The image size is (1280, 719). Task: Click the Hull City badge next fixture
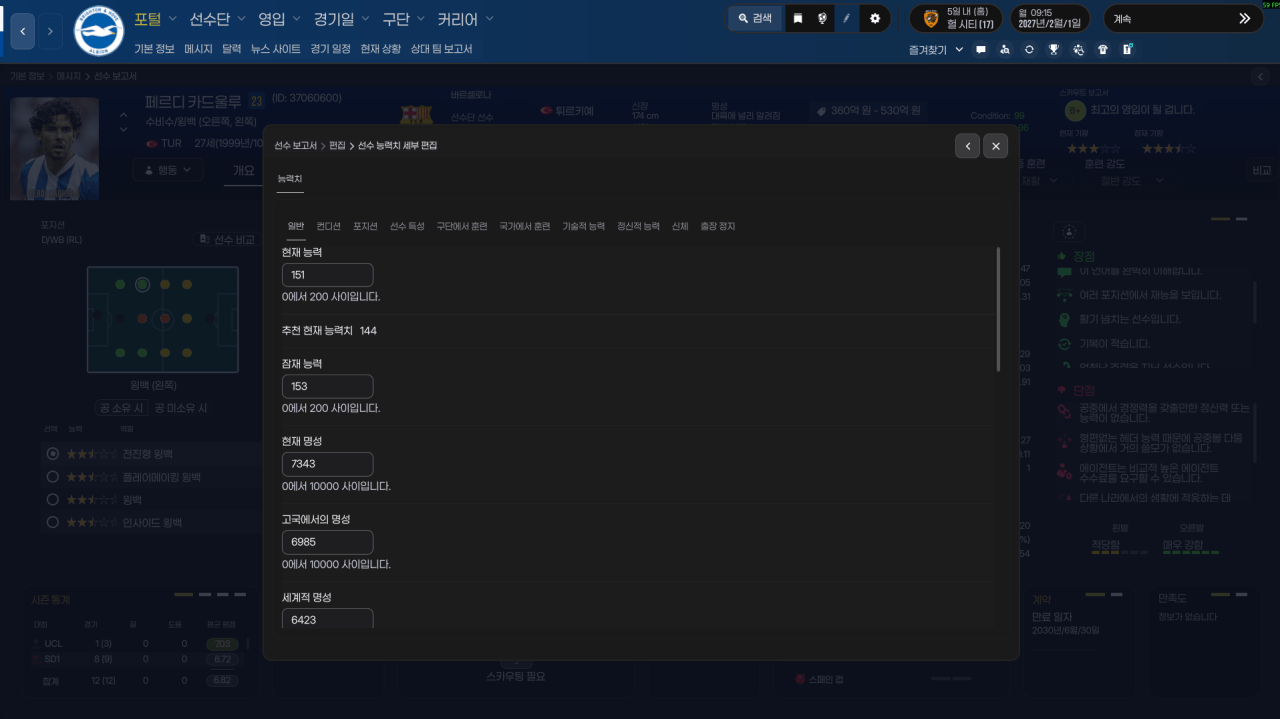[x=931, y=18]
